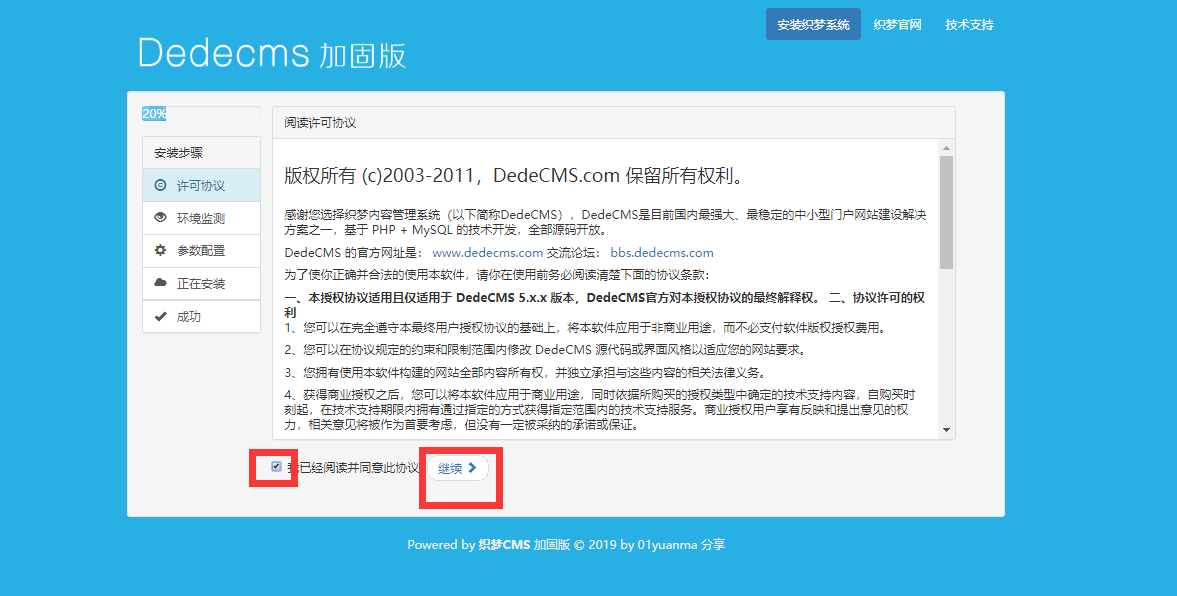Select the gear icon beside 参数配置

pyautogui.click(x=160, y=251)
